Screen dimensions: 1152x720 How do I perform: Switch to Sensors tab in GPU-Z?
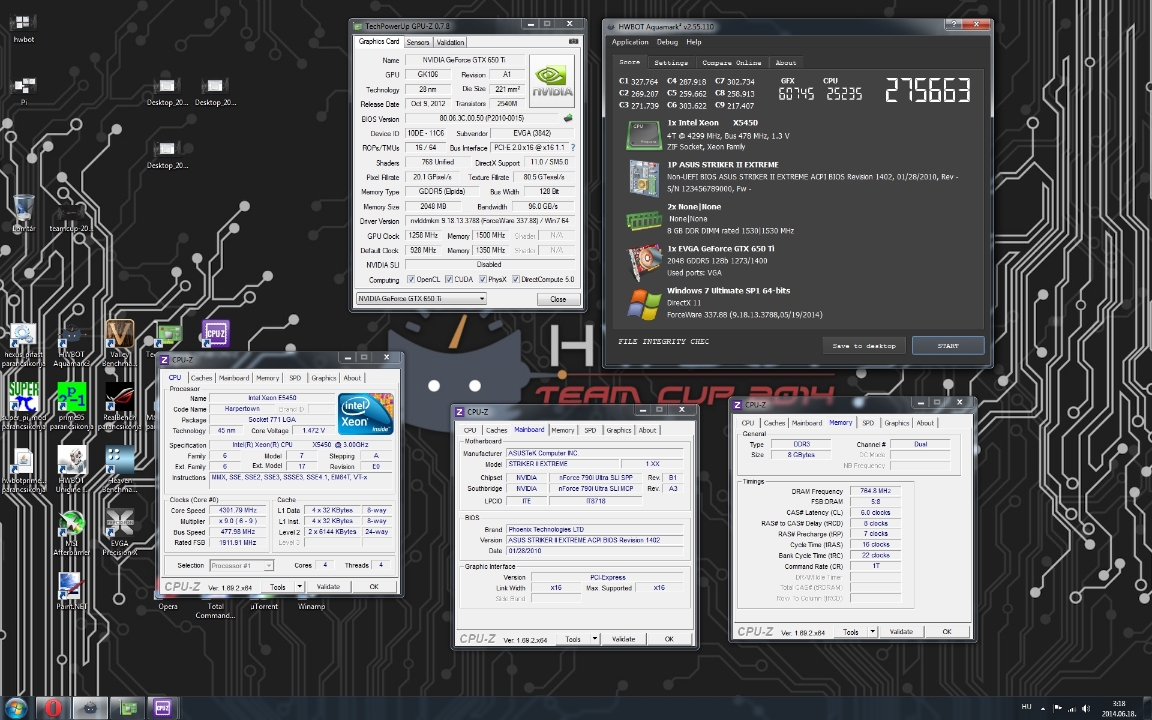click(417, 43)
